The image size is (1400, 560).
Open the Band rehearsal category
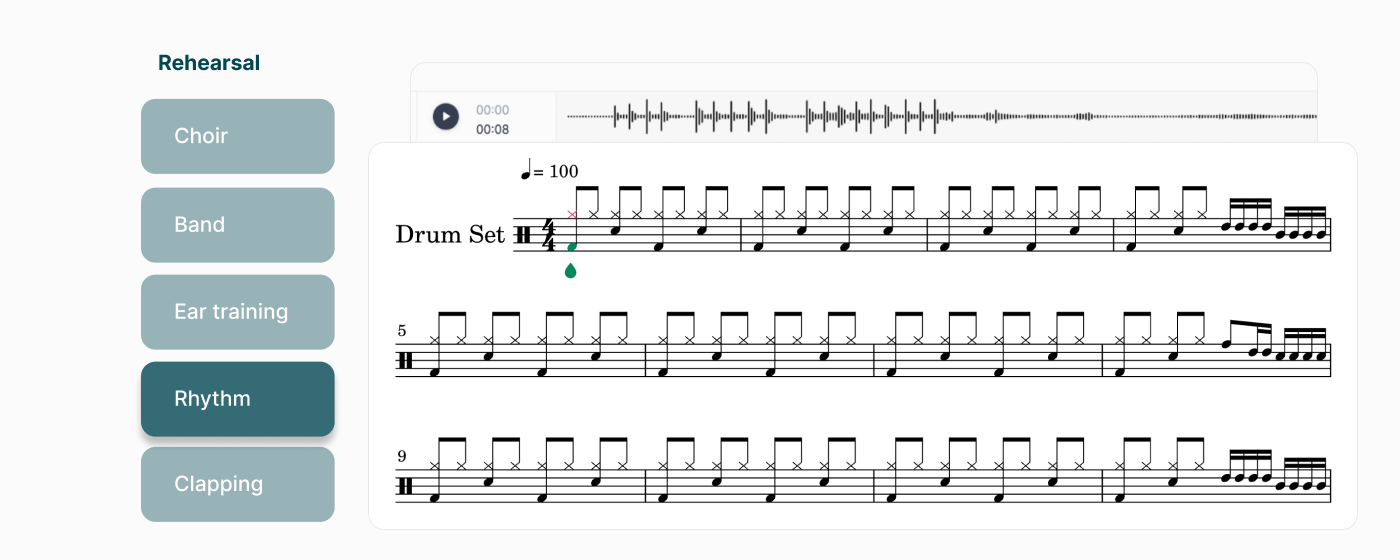pos(238,225)
